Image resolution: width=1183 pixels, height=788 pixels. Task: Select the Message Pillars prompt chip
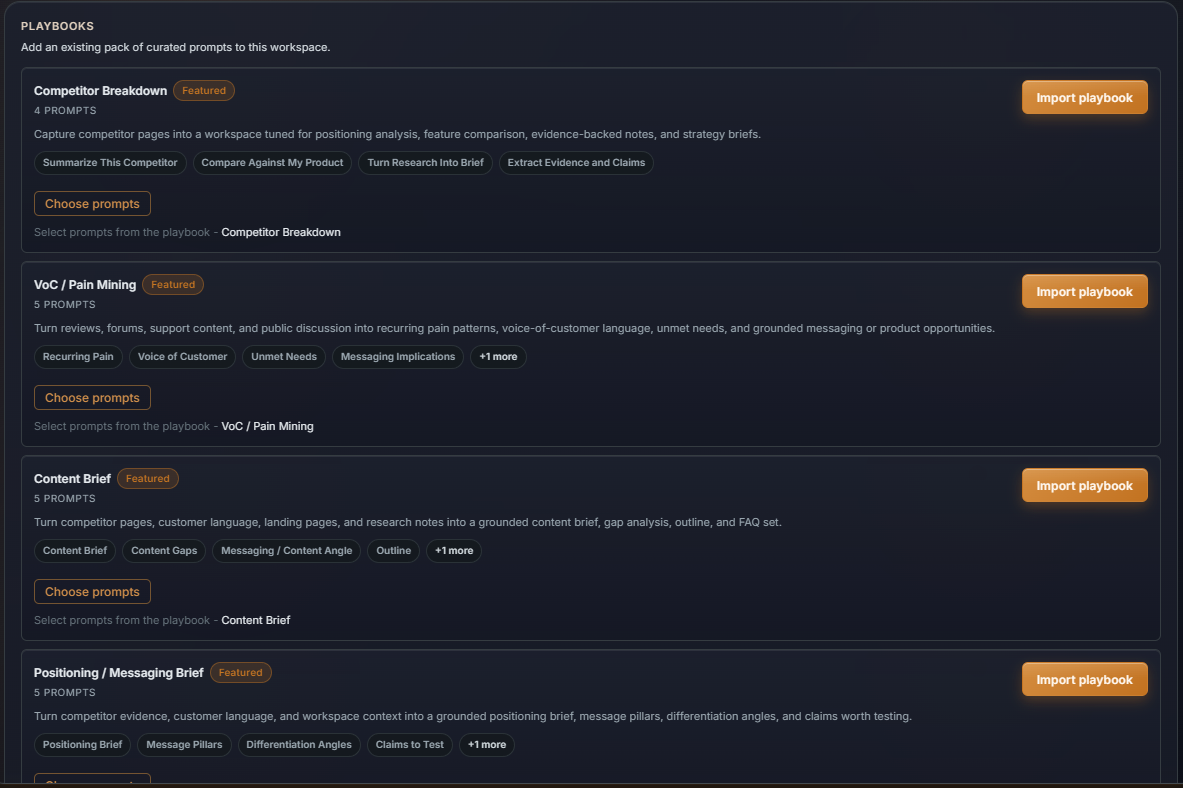pos(184,744)
